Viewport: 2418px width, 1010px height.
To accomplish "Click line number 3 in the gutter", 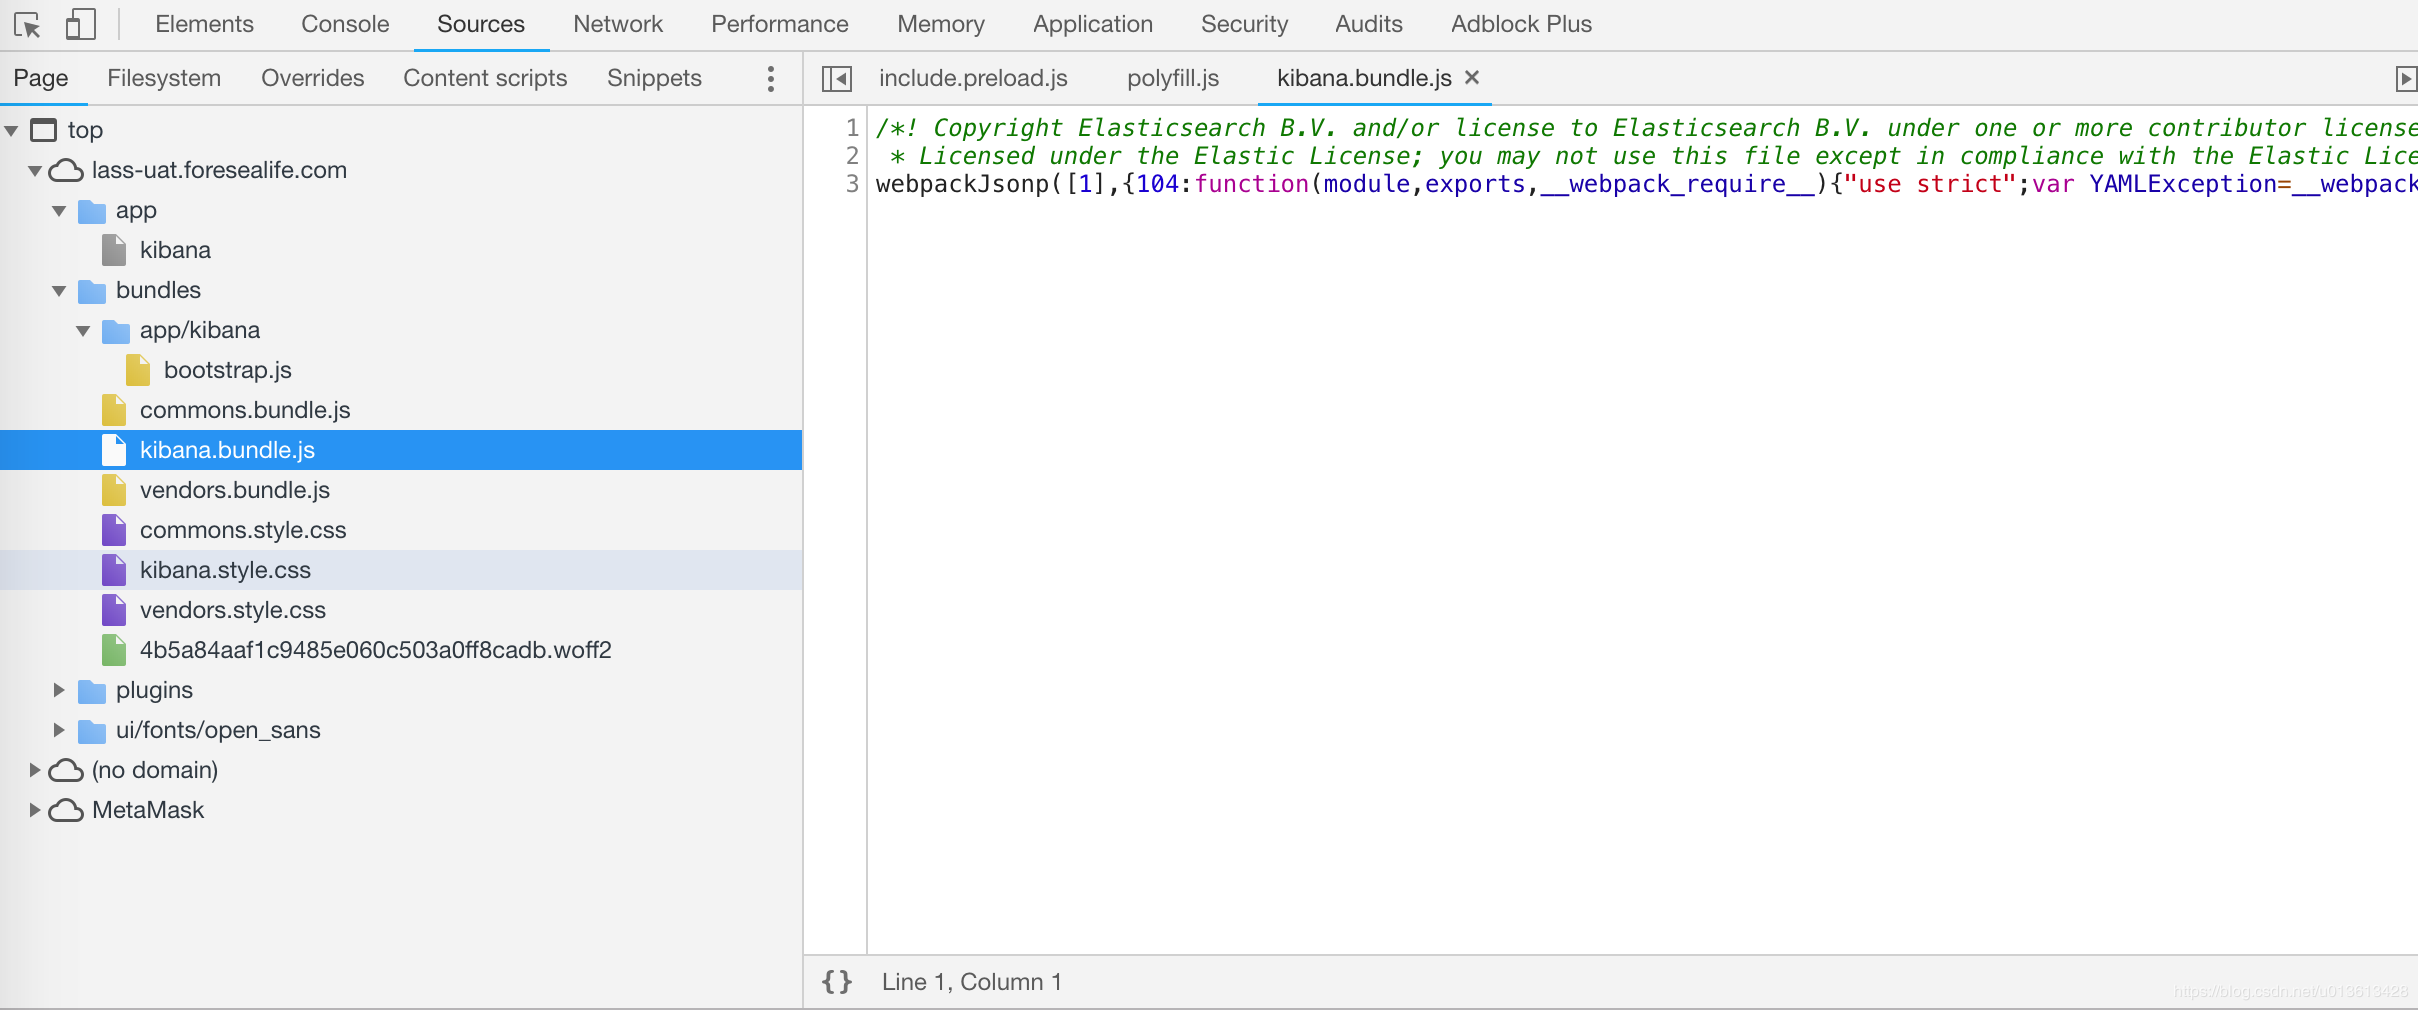I will pyautogui.click(x=852, y=184).
